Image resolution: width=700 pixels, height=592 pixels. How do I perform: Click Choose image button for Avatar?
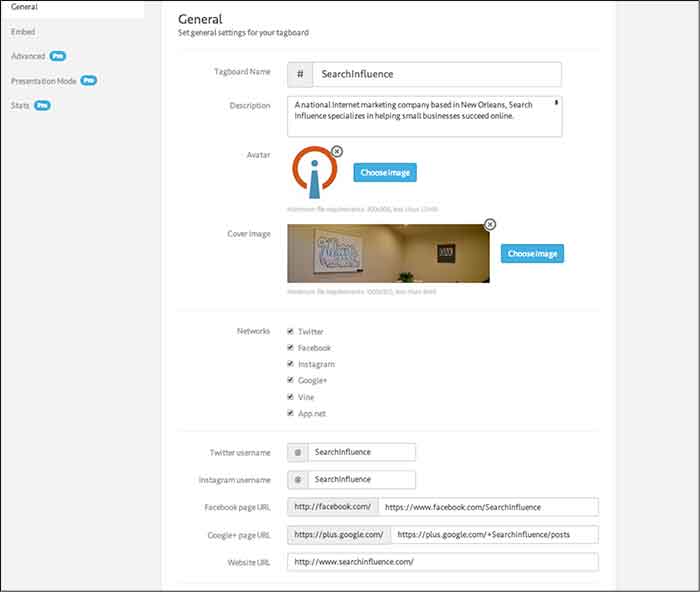point(384,173)
